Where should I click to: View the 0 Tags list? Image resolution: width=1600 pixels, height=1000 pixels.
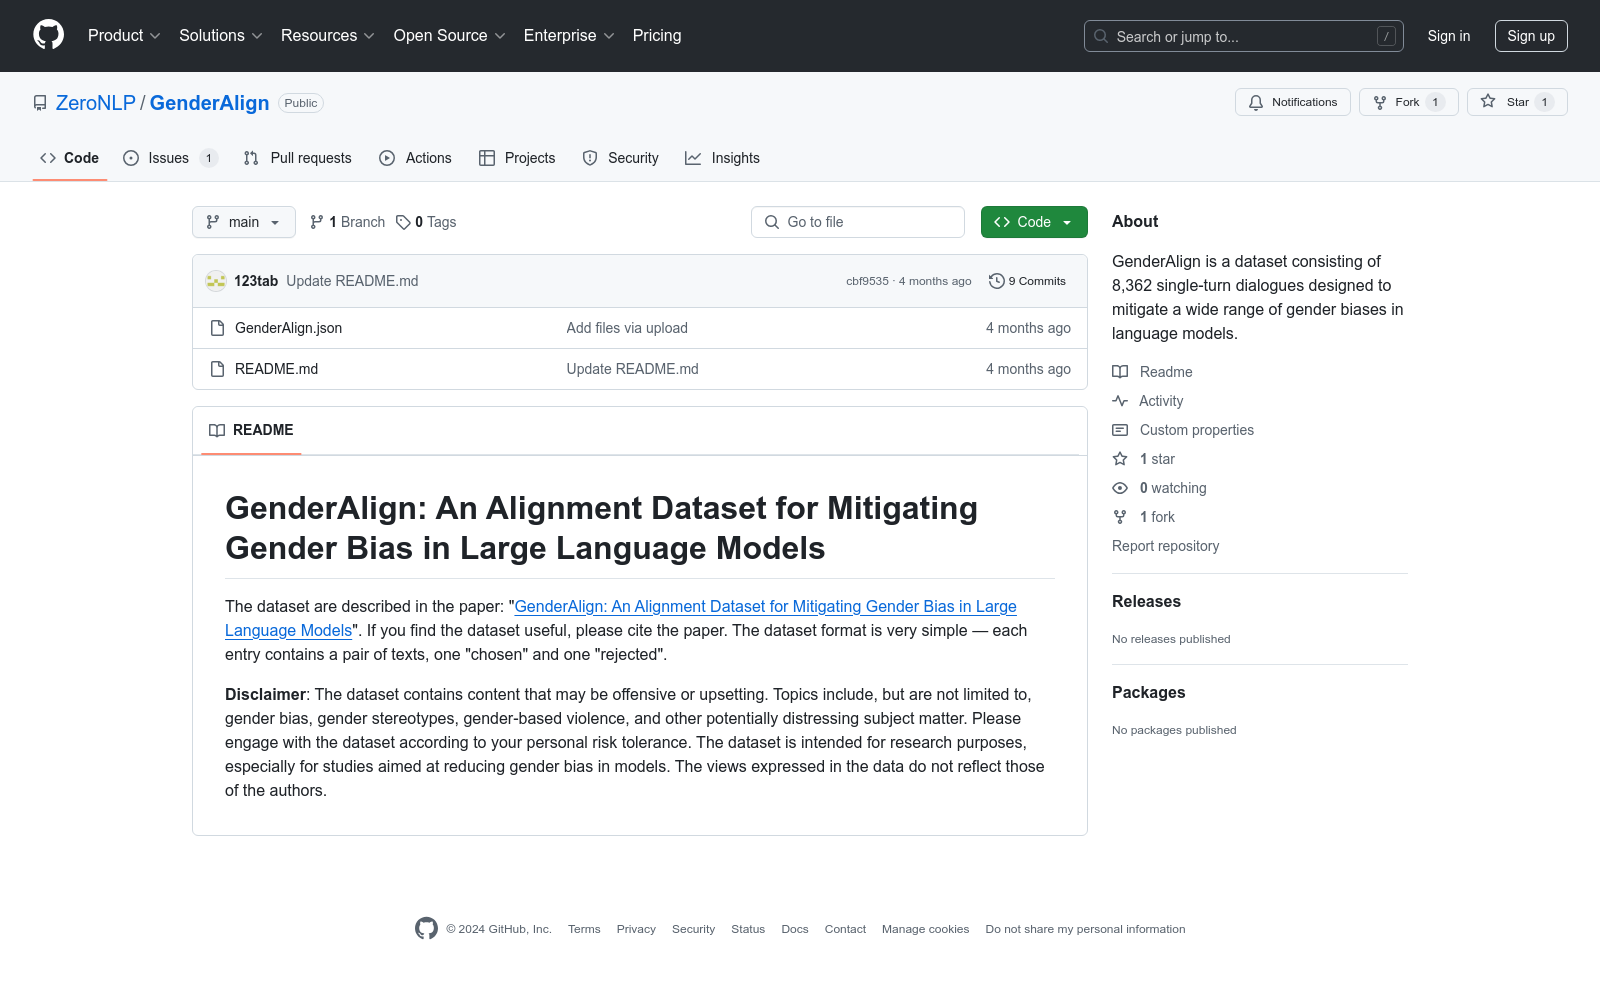click(426, 222)
